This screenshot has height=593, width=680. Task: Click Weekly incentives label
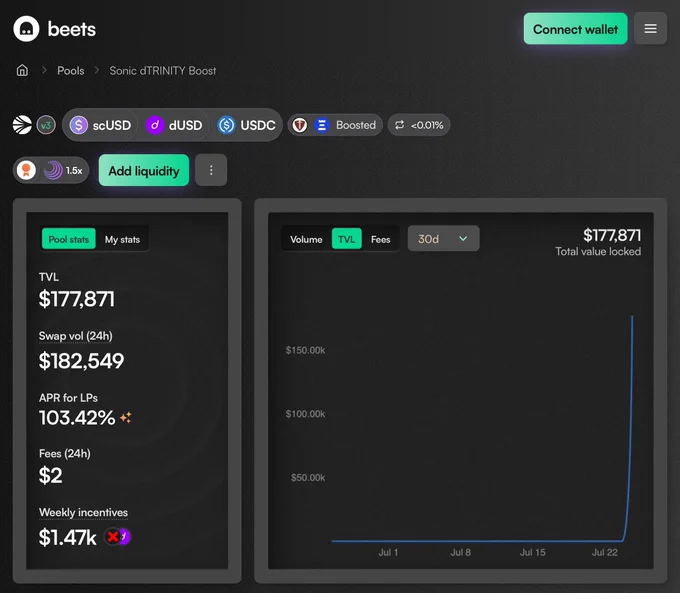coord(83,512)
